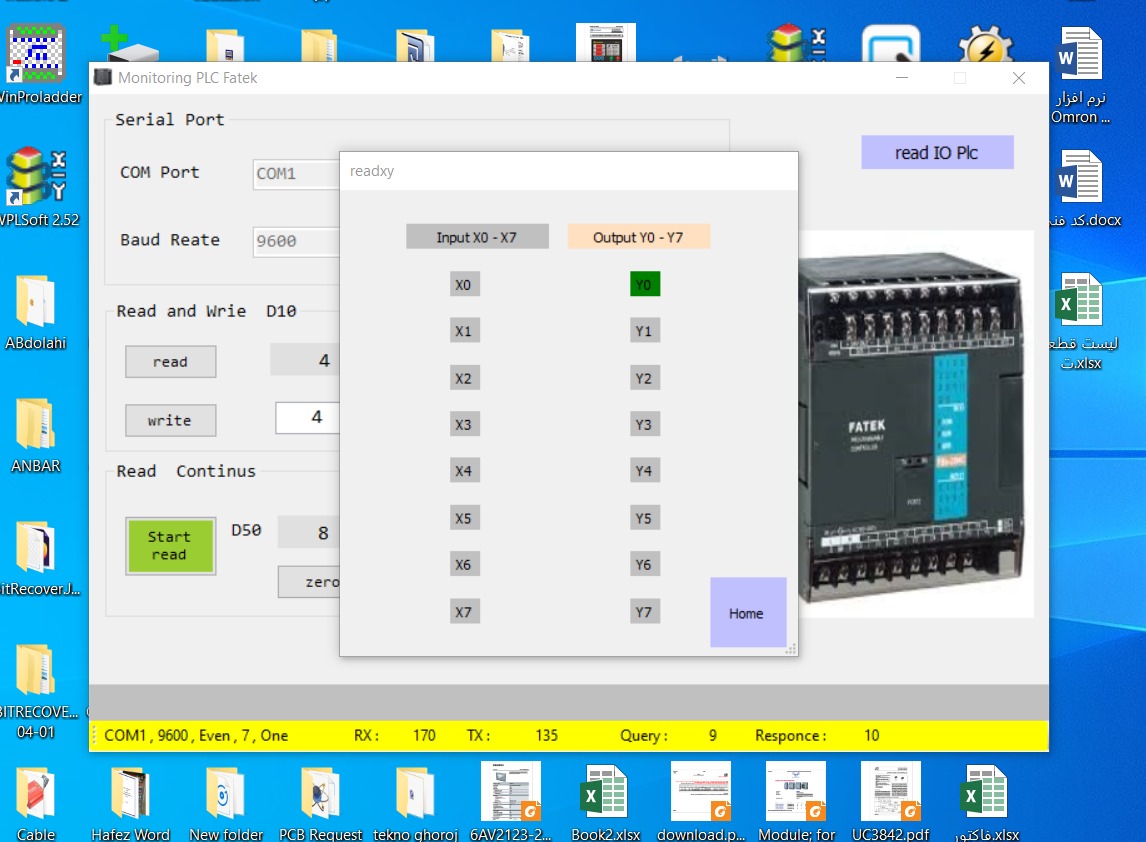Open the Book2.xlsx Excel file icon
The height and width of the screenshot is (842, 1146).
click(x=604, y=794)
